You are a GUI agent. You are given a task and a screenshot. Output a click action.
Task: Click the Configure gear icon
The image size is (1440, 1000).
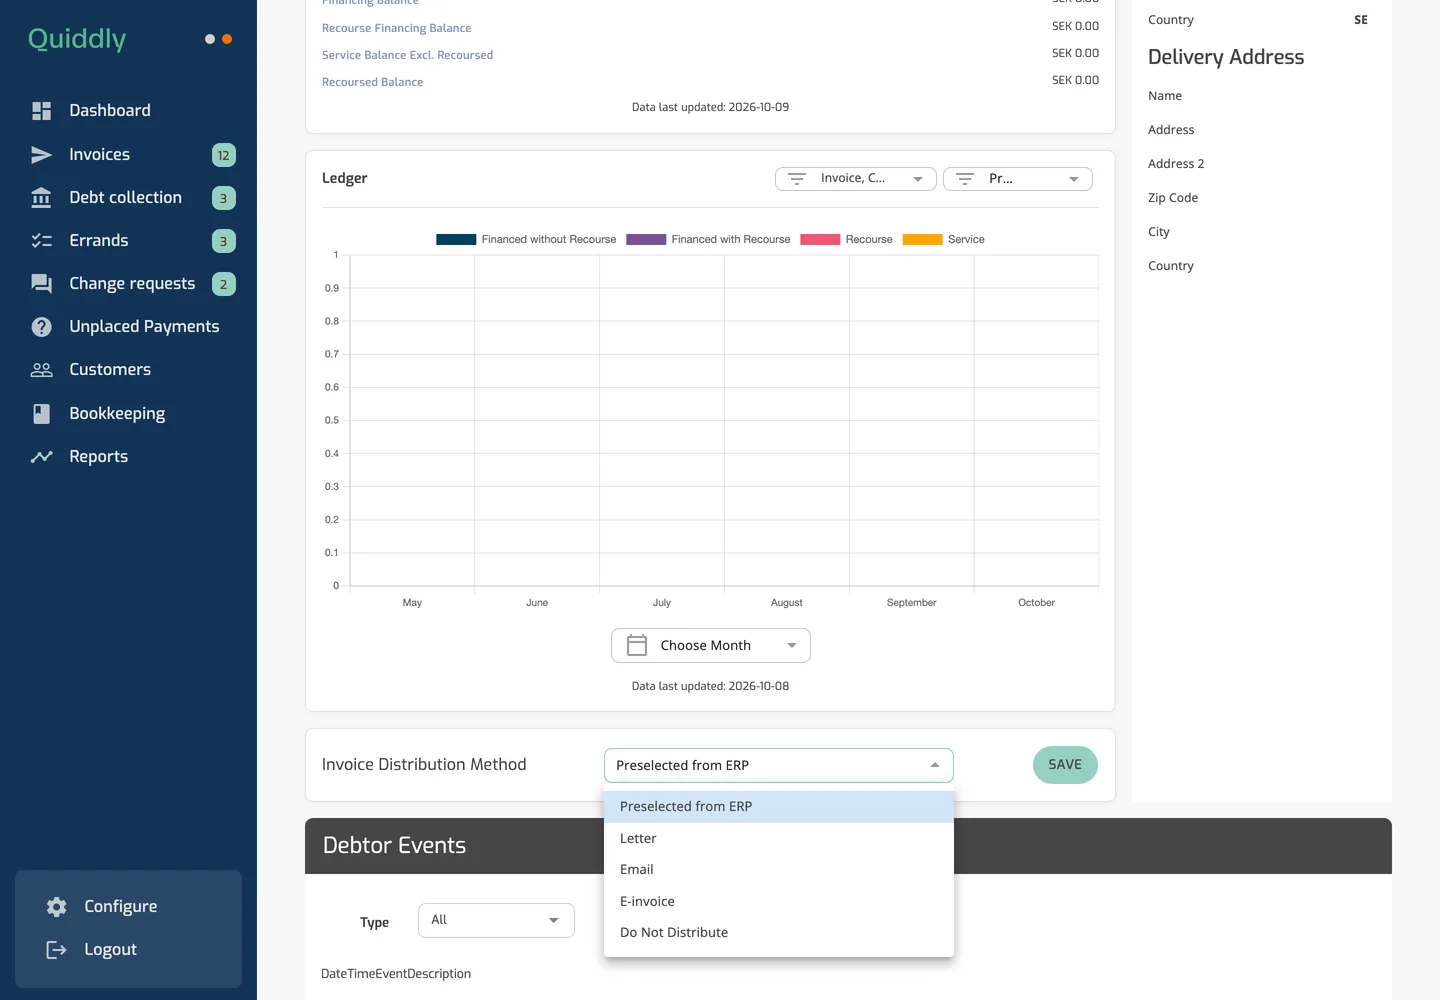[x=56, y=907]
